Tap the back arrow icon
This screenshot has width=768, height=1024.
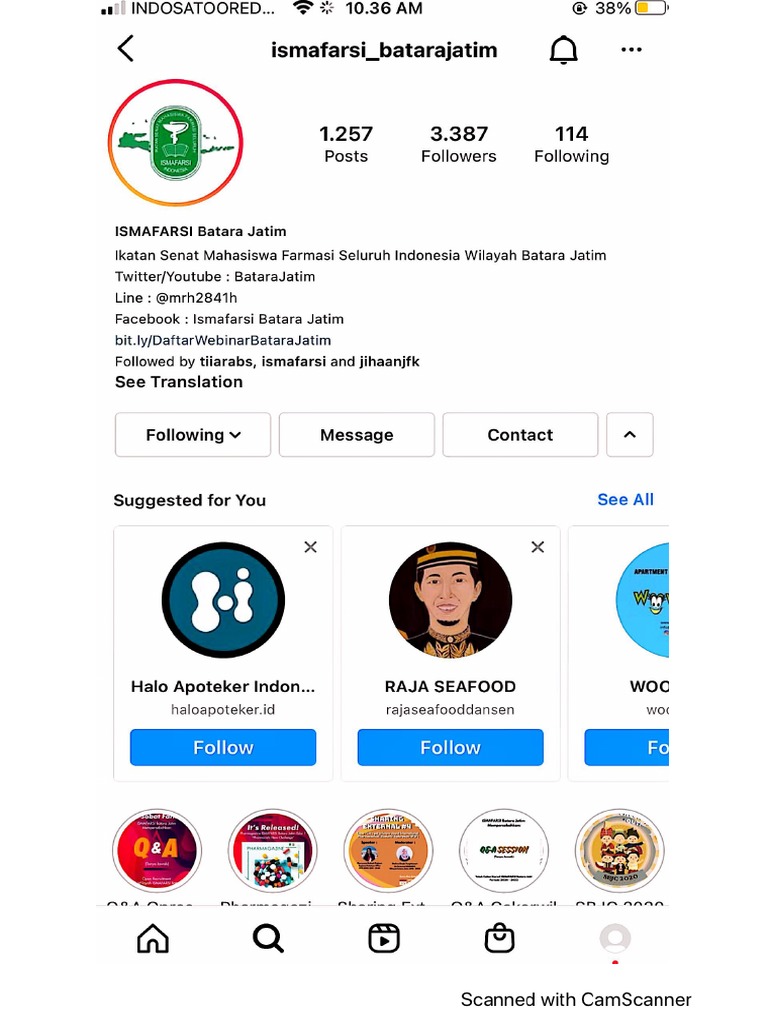click(x=125, y=49)
